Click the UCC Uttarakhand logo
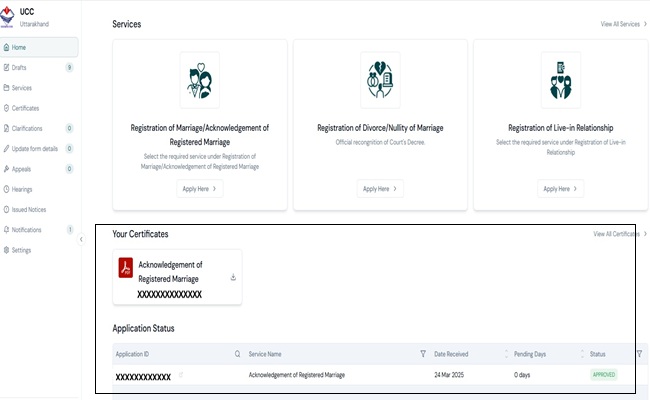Image resolution: width=650 pixels, height=400 pixels. [x=9, y=16]
